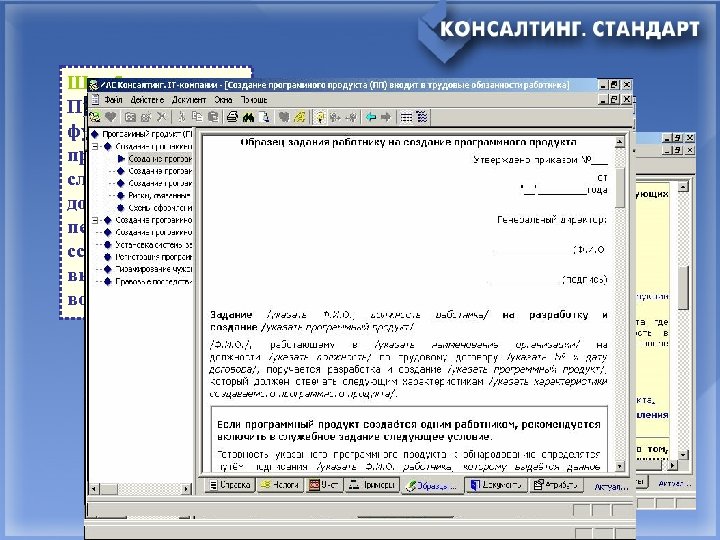Image resolution: width=720 pixels, height=540 pixels.
Task: Click the document icon left of Файл menu
Action: (x=95, y=99)
